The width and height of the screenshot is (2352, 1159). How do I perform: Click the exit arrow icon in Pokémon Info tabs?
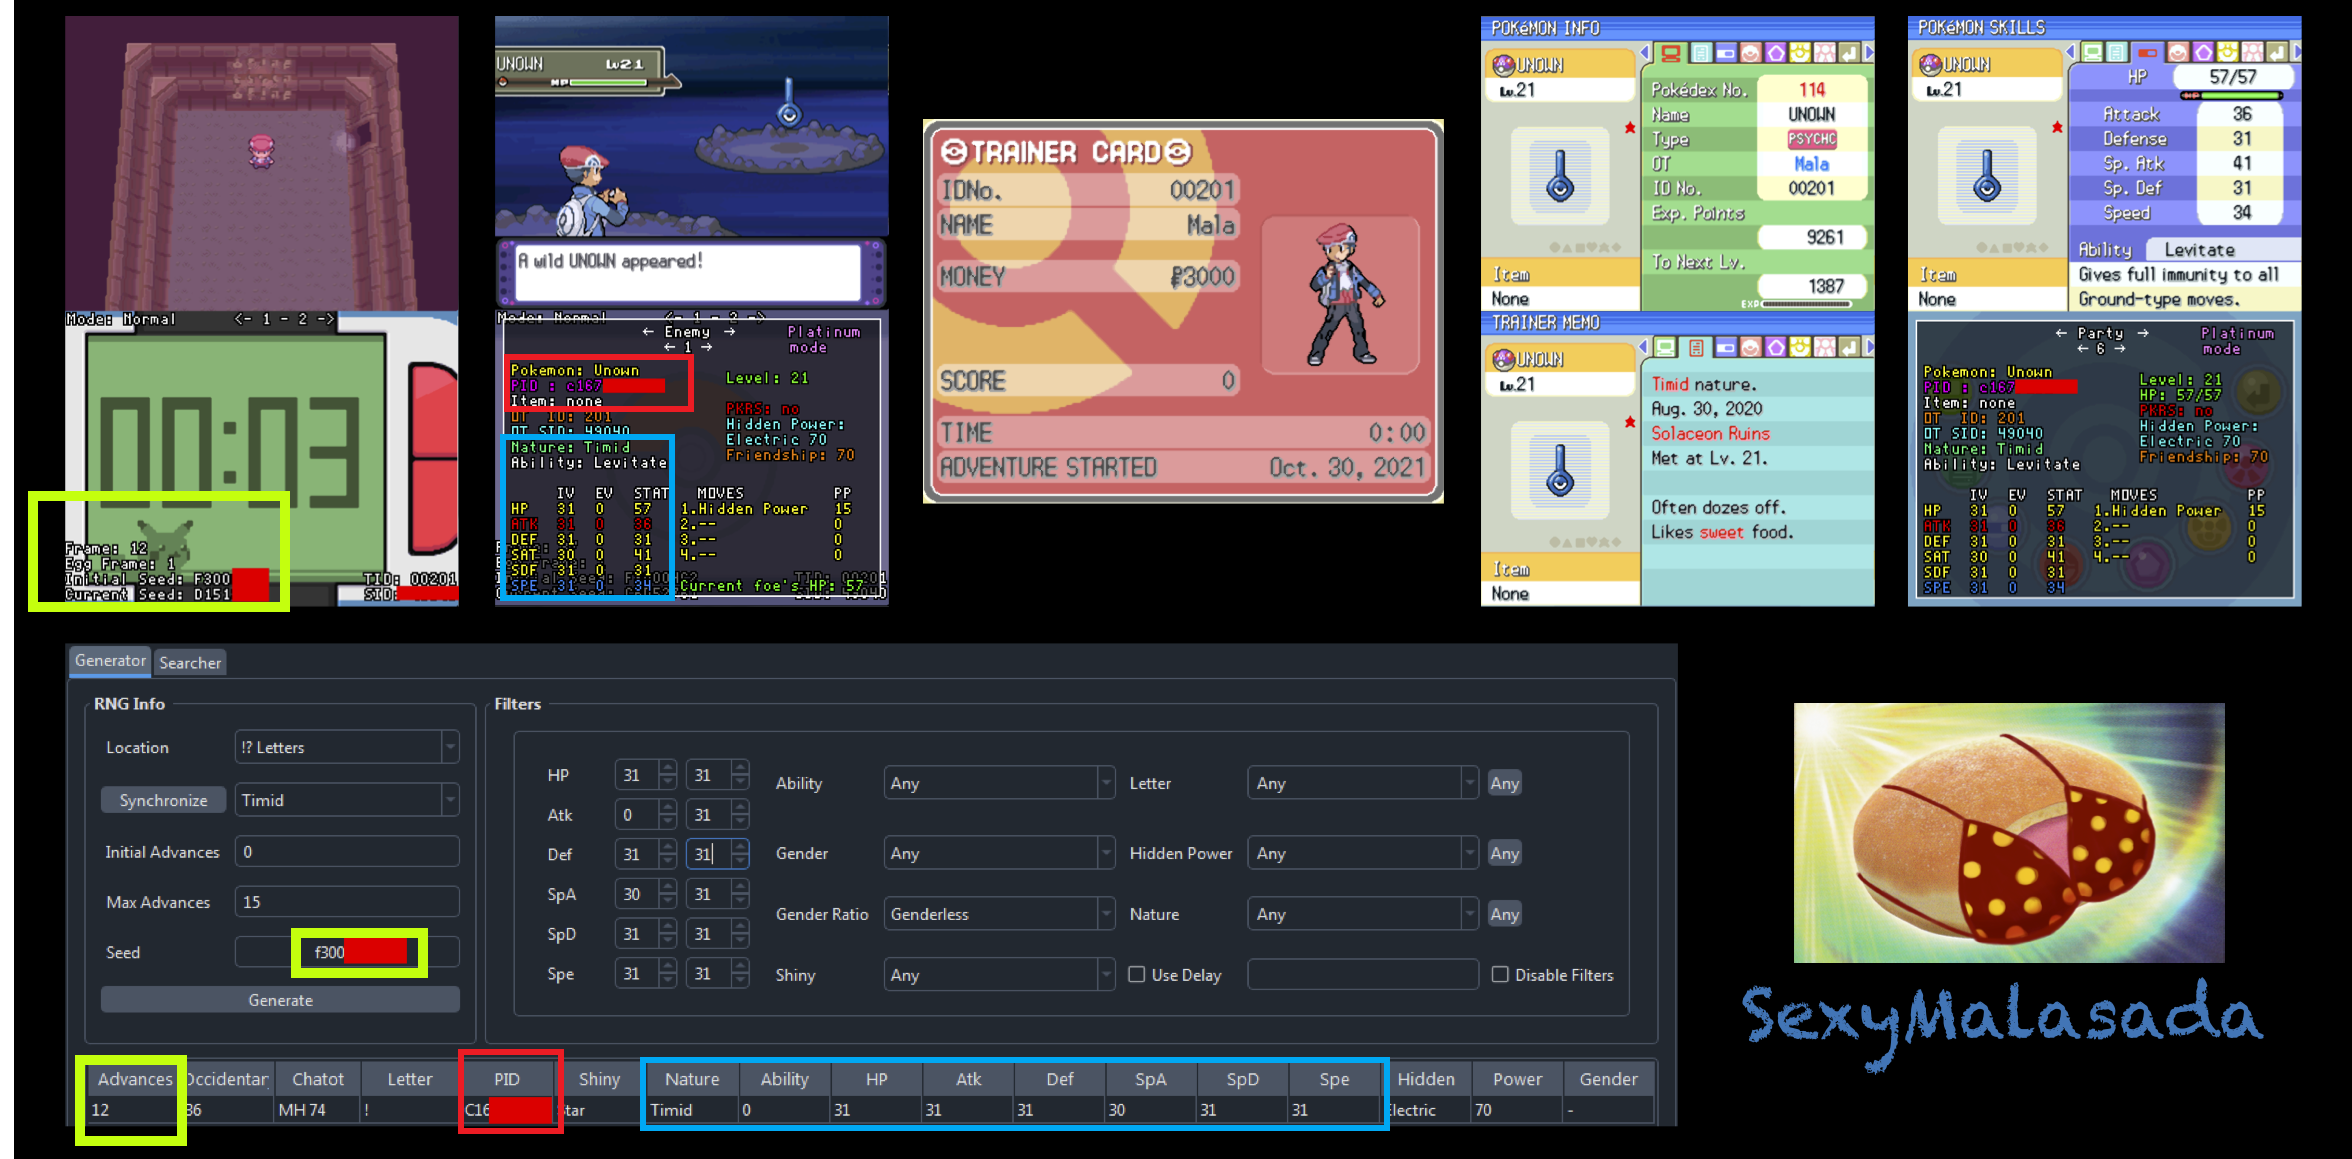(x=1849, y=53)
